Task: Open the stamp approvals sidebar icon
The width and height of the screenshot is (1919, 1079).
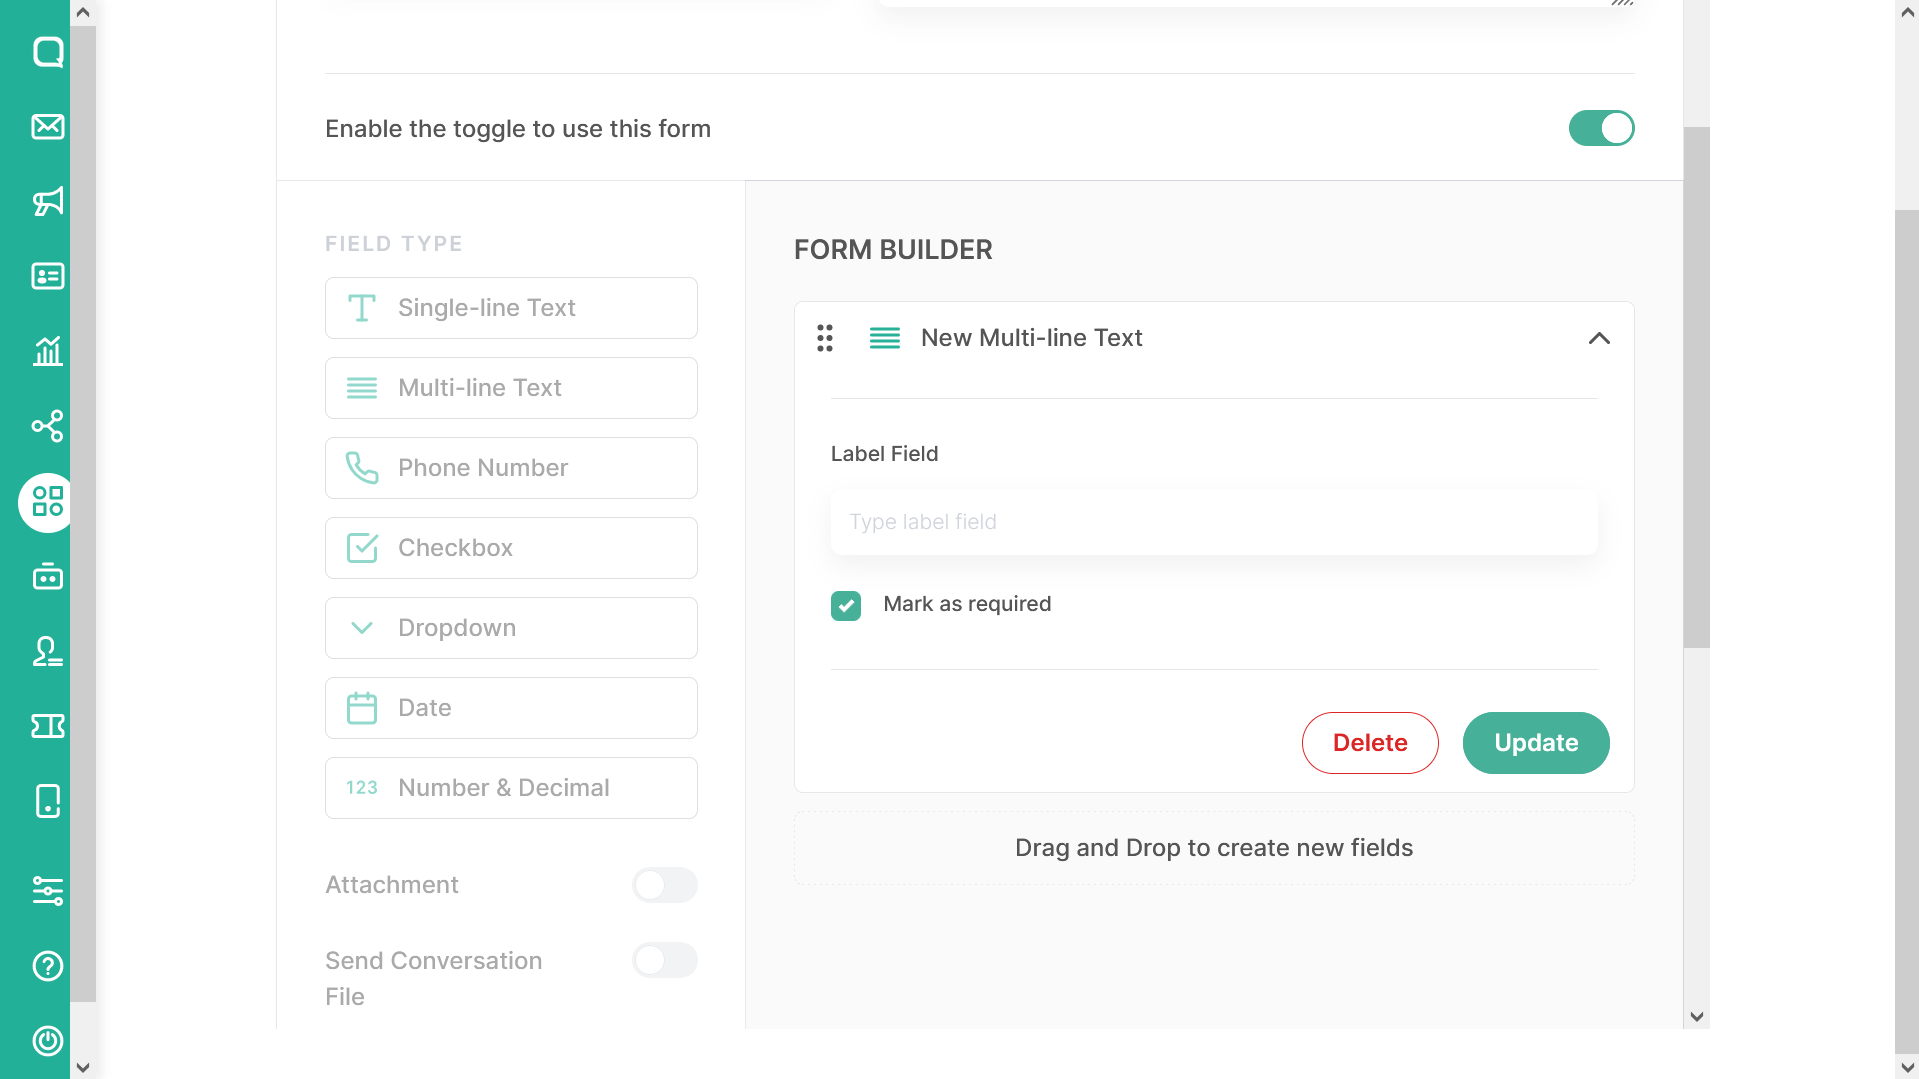Action: pyautogui.click(x=47, y=652)
